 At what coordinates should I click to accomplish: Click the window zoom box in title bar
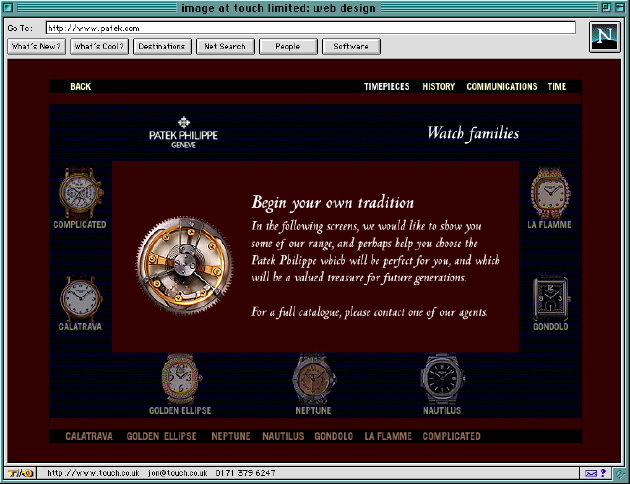click(605, 7)
